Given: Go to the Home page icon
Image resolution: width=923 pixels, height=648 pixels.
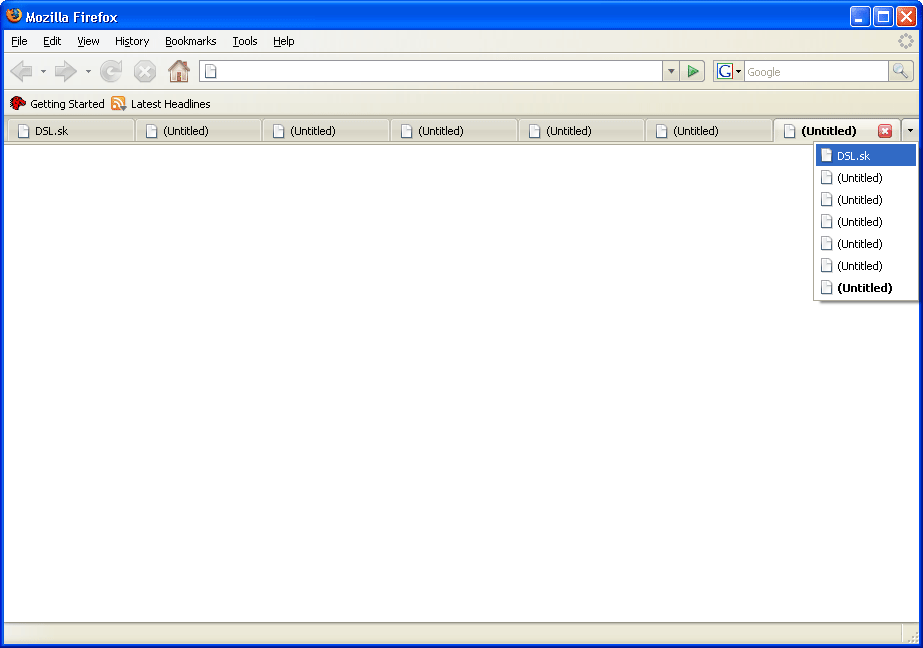Looking at the screenshot, I should [x=179, y=72].
